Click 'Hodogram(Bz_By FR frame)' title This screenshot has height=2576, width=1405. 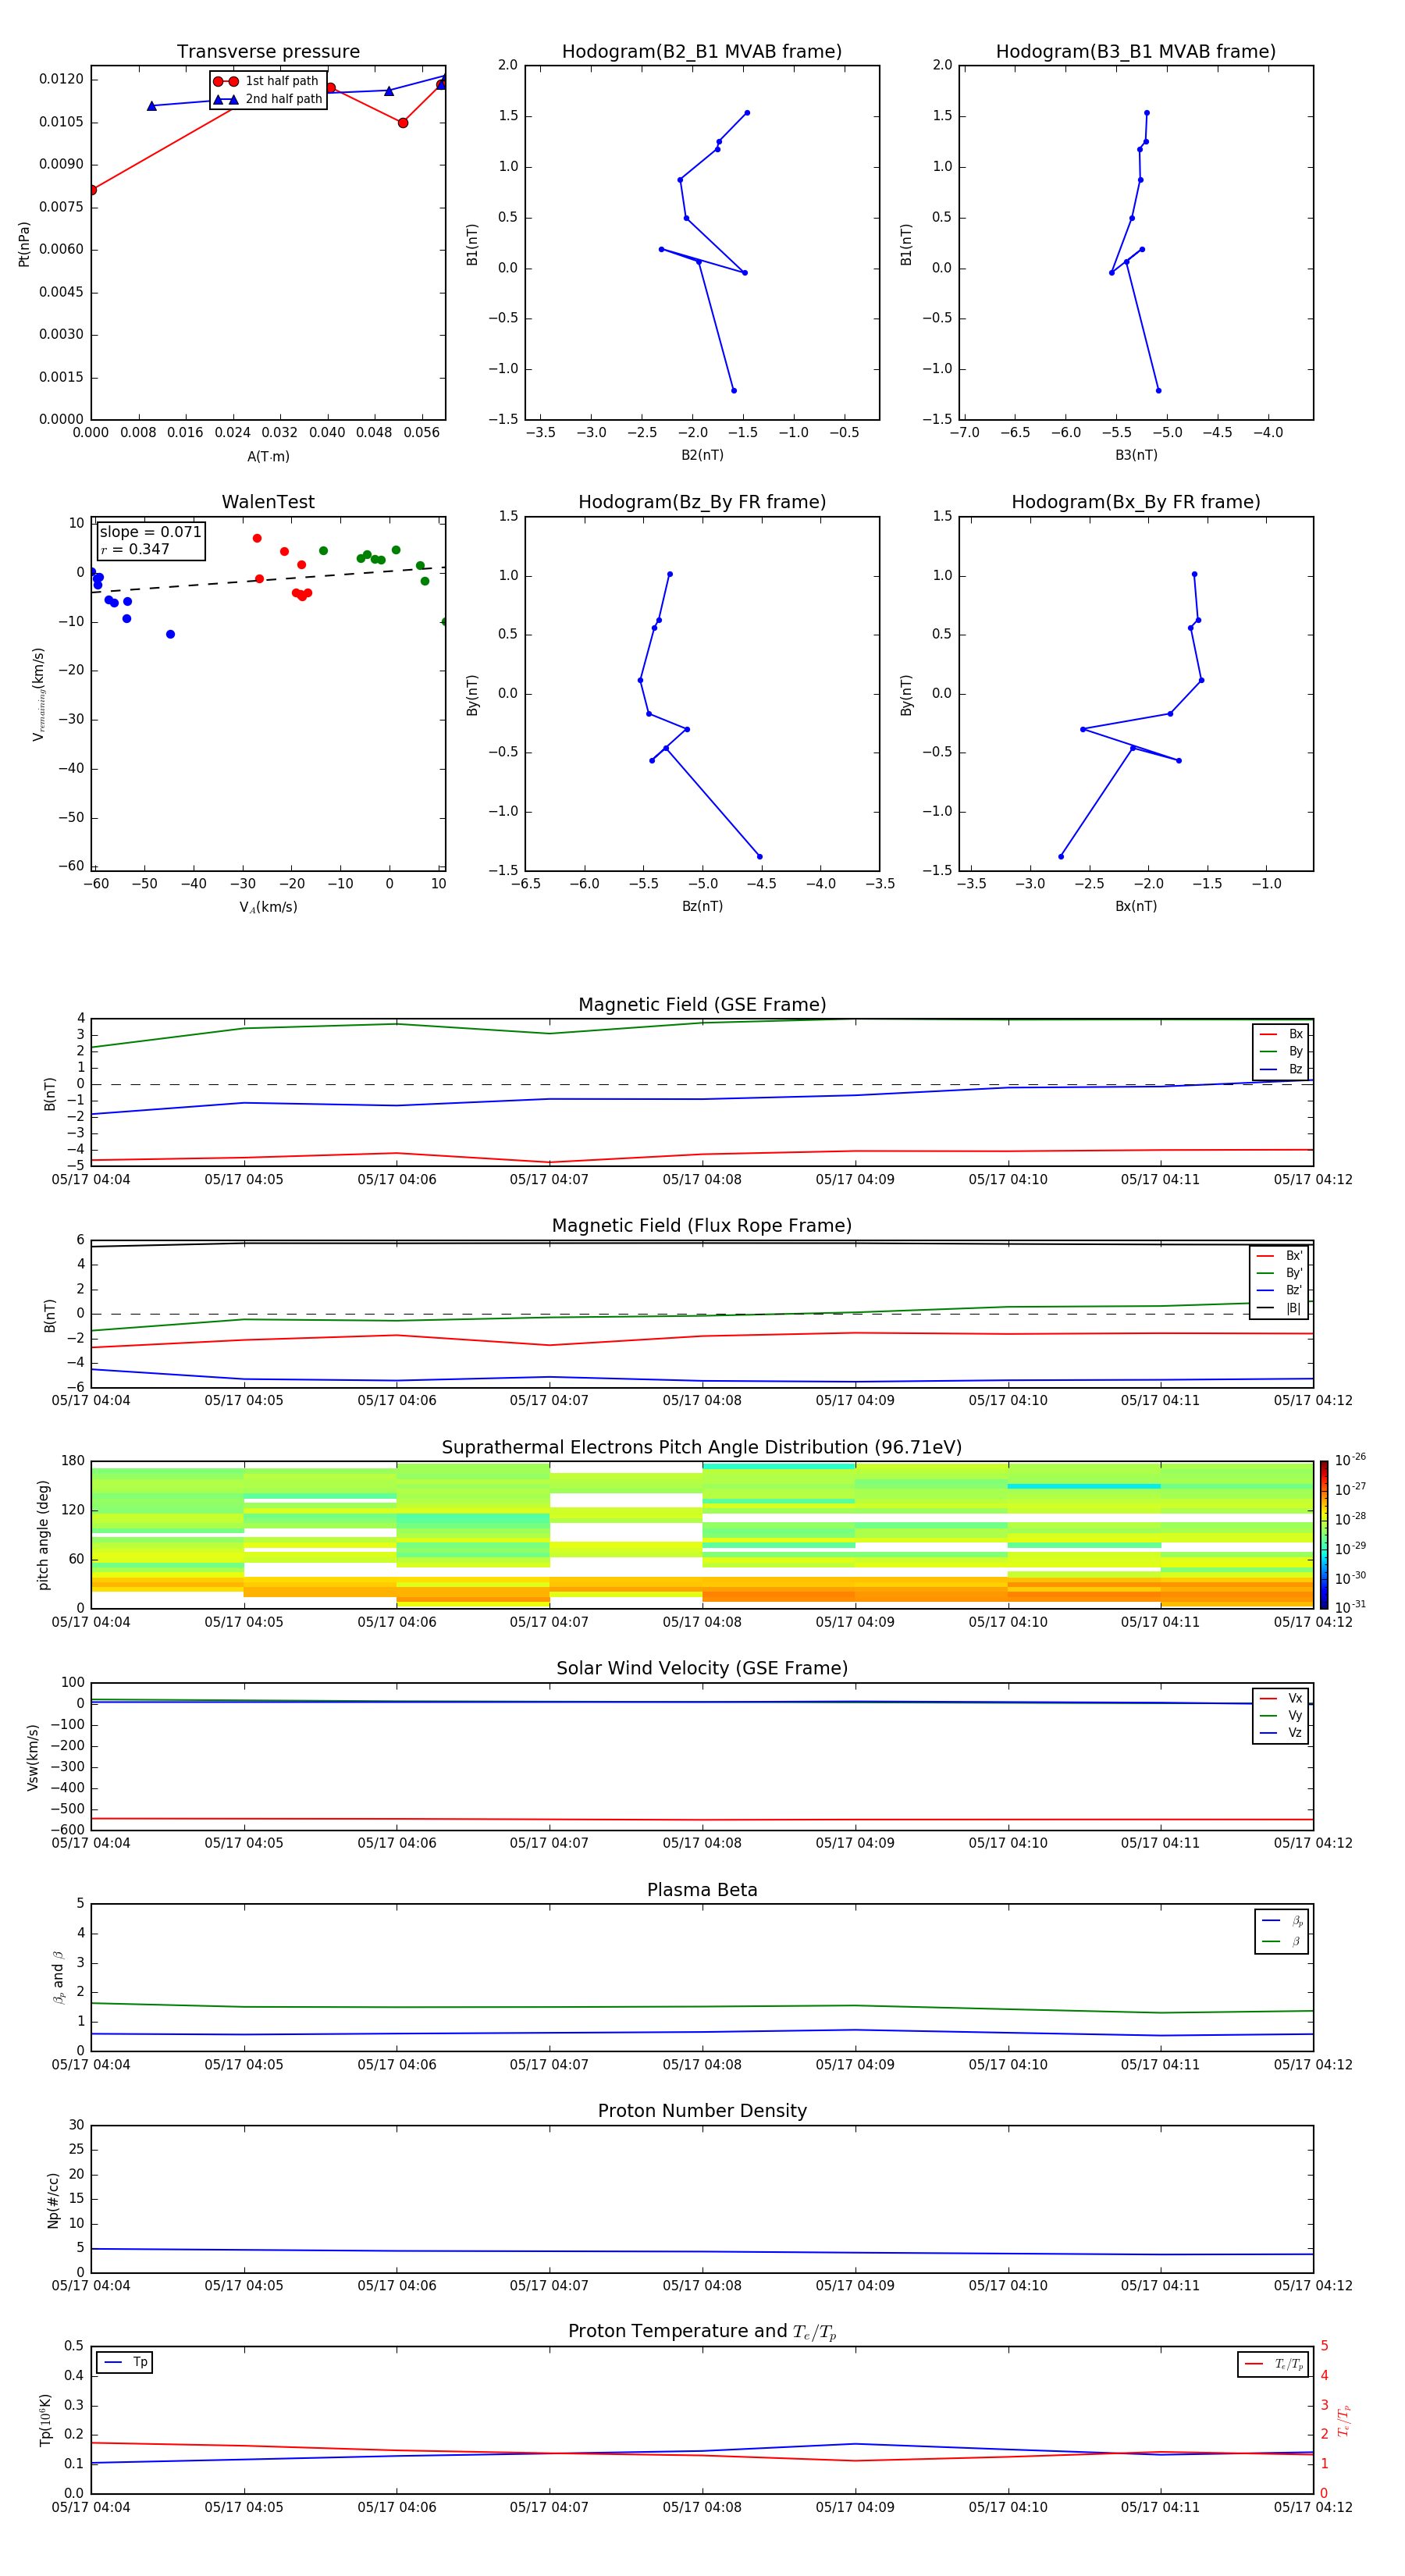pyautogui.click(x=702, y=502)
